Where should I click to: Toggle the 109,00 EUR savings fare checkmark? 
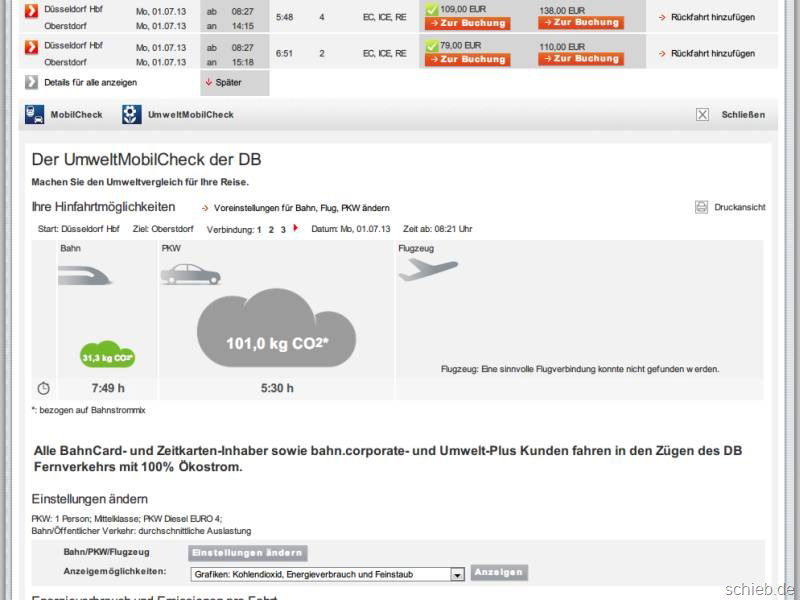432,10
